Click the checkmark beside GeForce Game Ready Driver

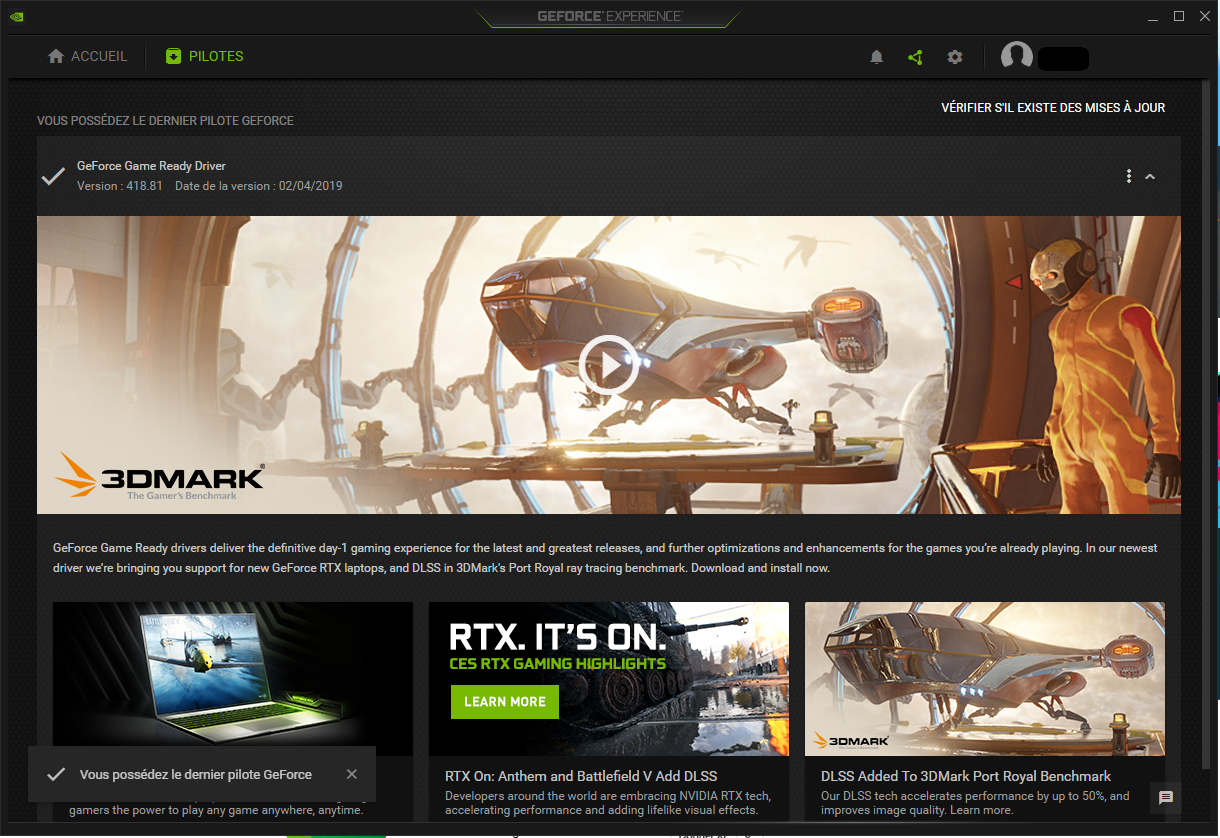pos(53,176)
